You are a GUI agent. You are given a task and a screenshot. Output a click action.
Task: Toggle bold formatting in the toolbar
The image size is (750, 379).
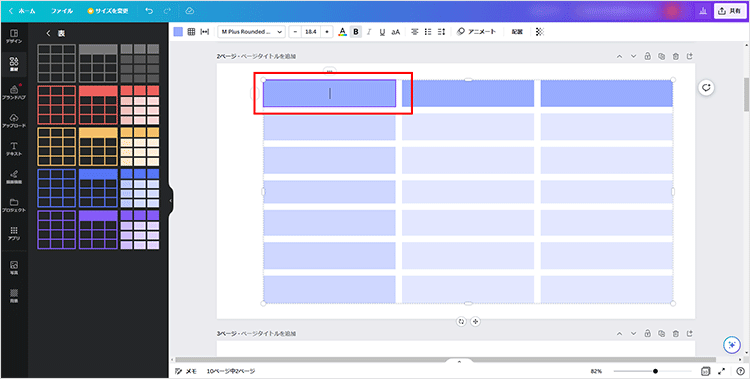tap(355, 32)
